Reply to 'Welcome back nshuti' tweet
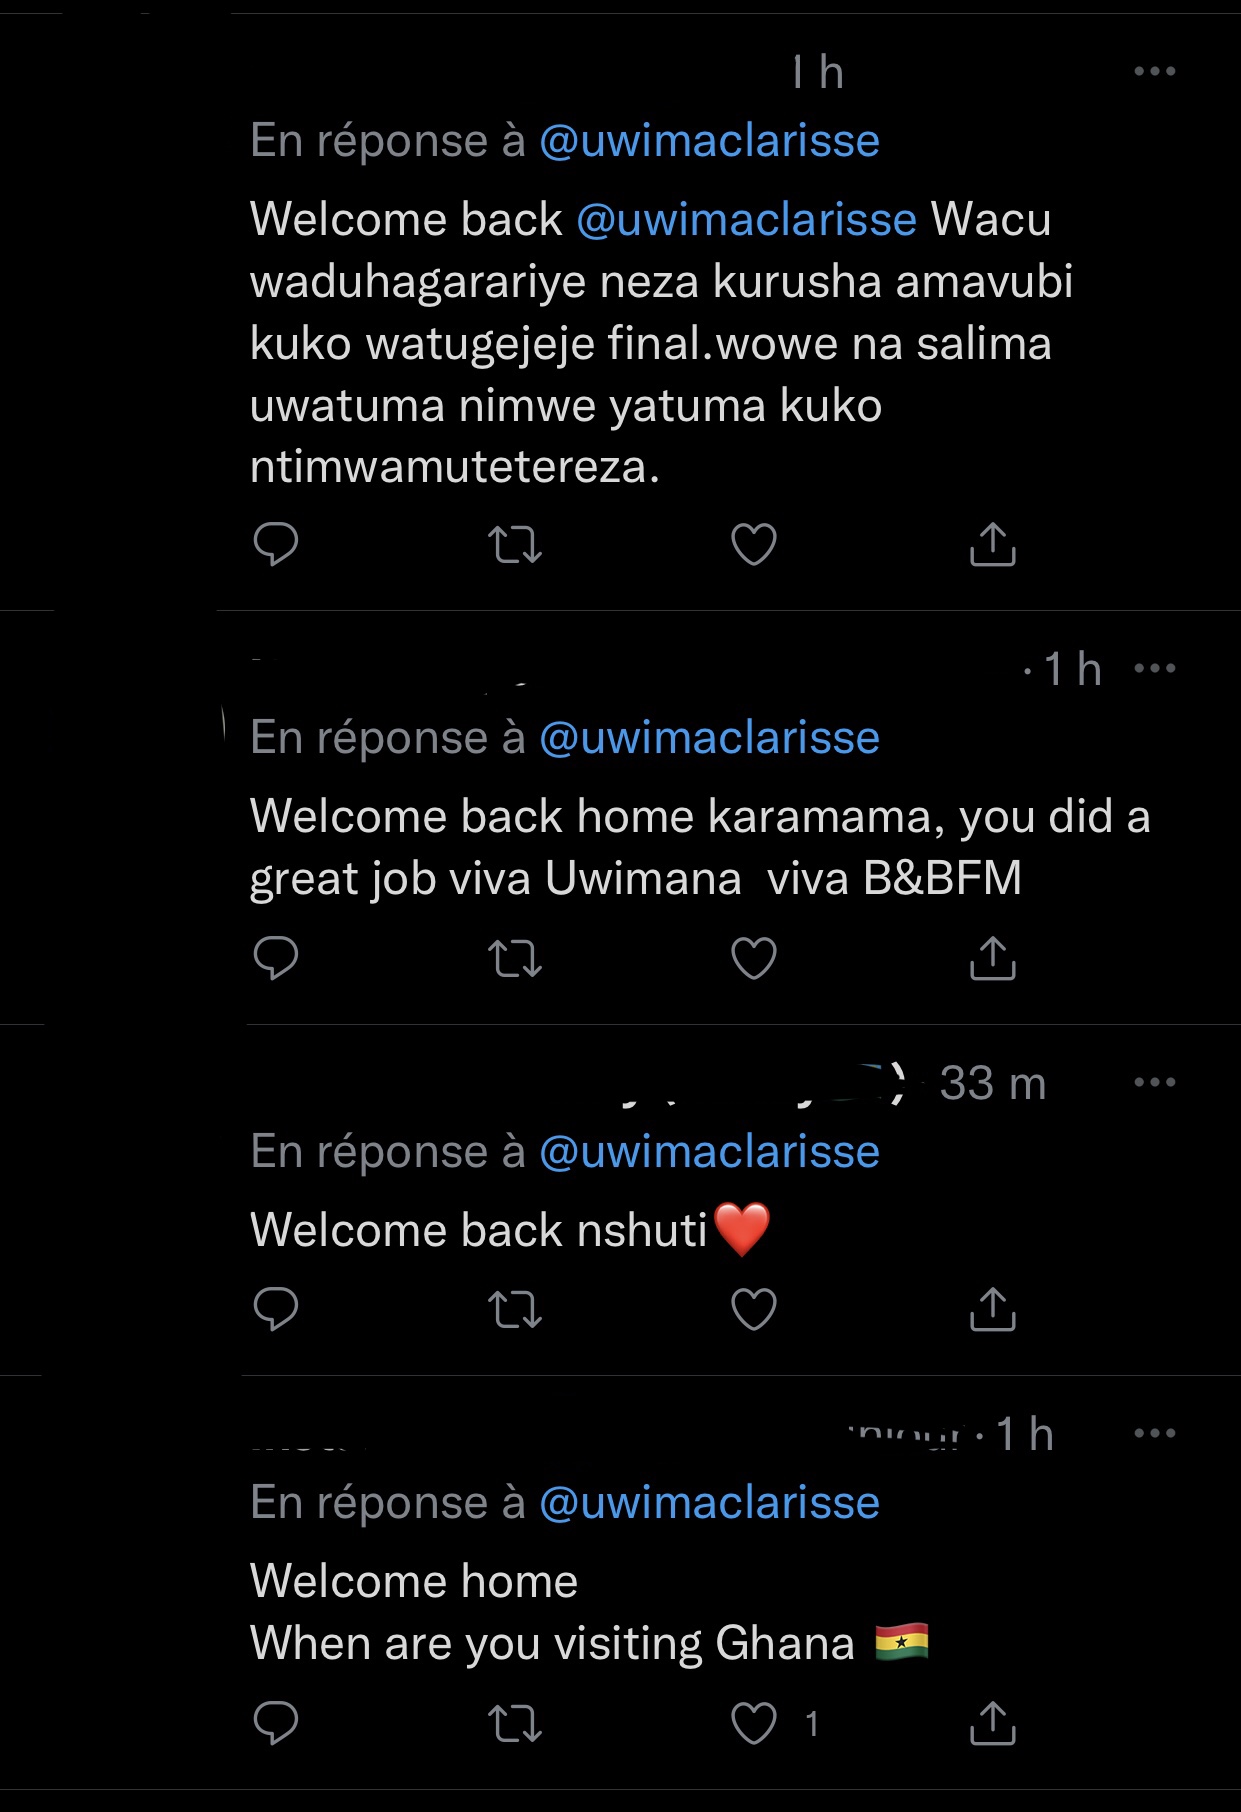Viewport: 1241px width, 1812px height. (276, 1308)
